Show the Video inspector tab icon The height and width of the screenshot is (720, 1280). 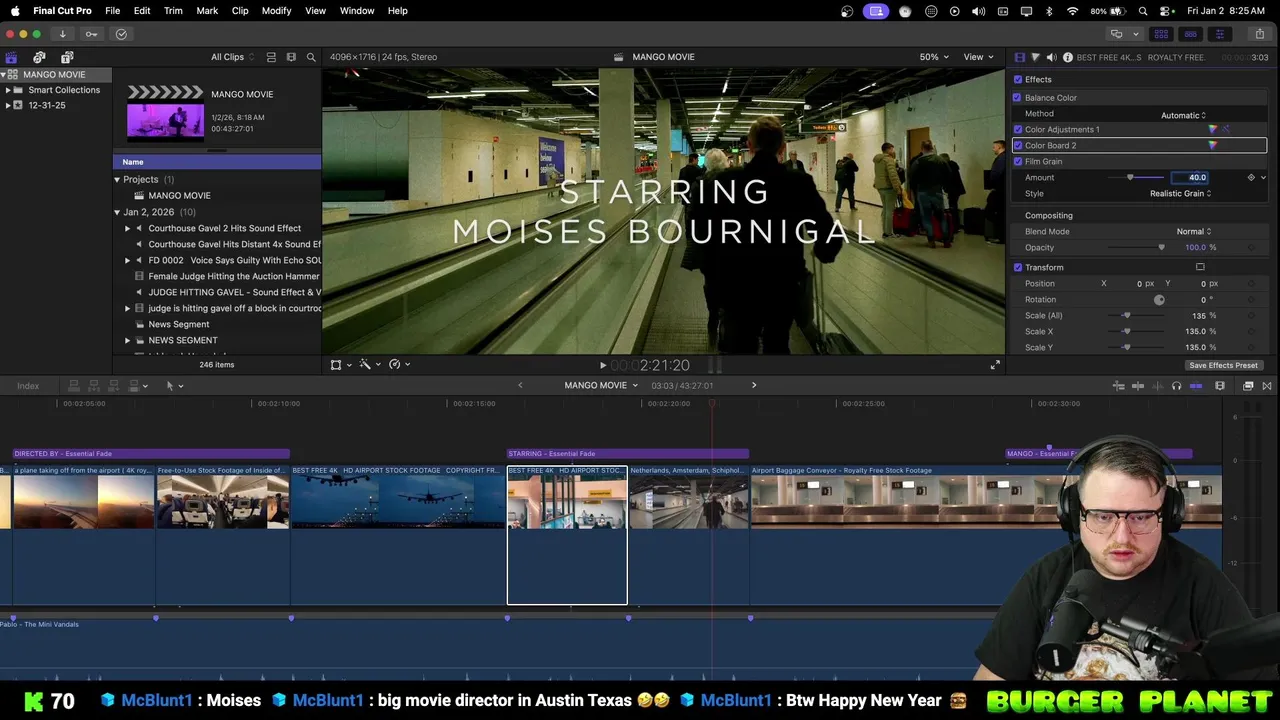[1020, 57]
